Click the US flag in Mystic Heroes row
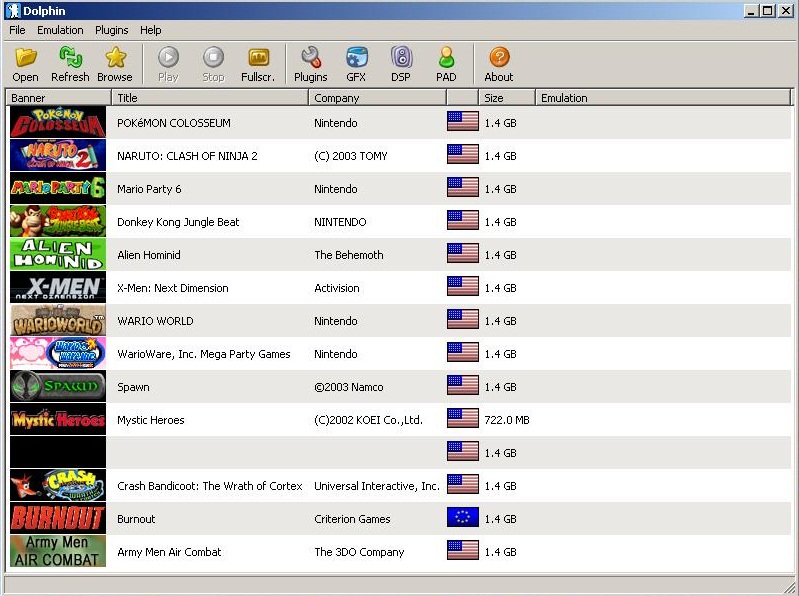799x596 pixels. (463, 418)
